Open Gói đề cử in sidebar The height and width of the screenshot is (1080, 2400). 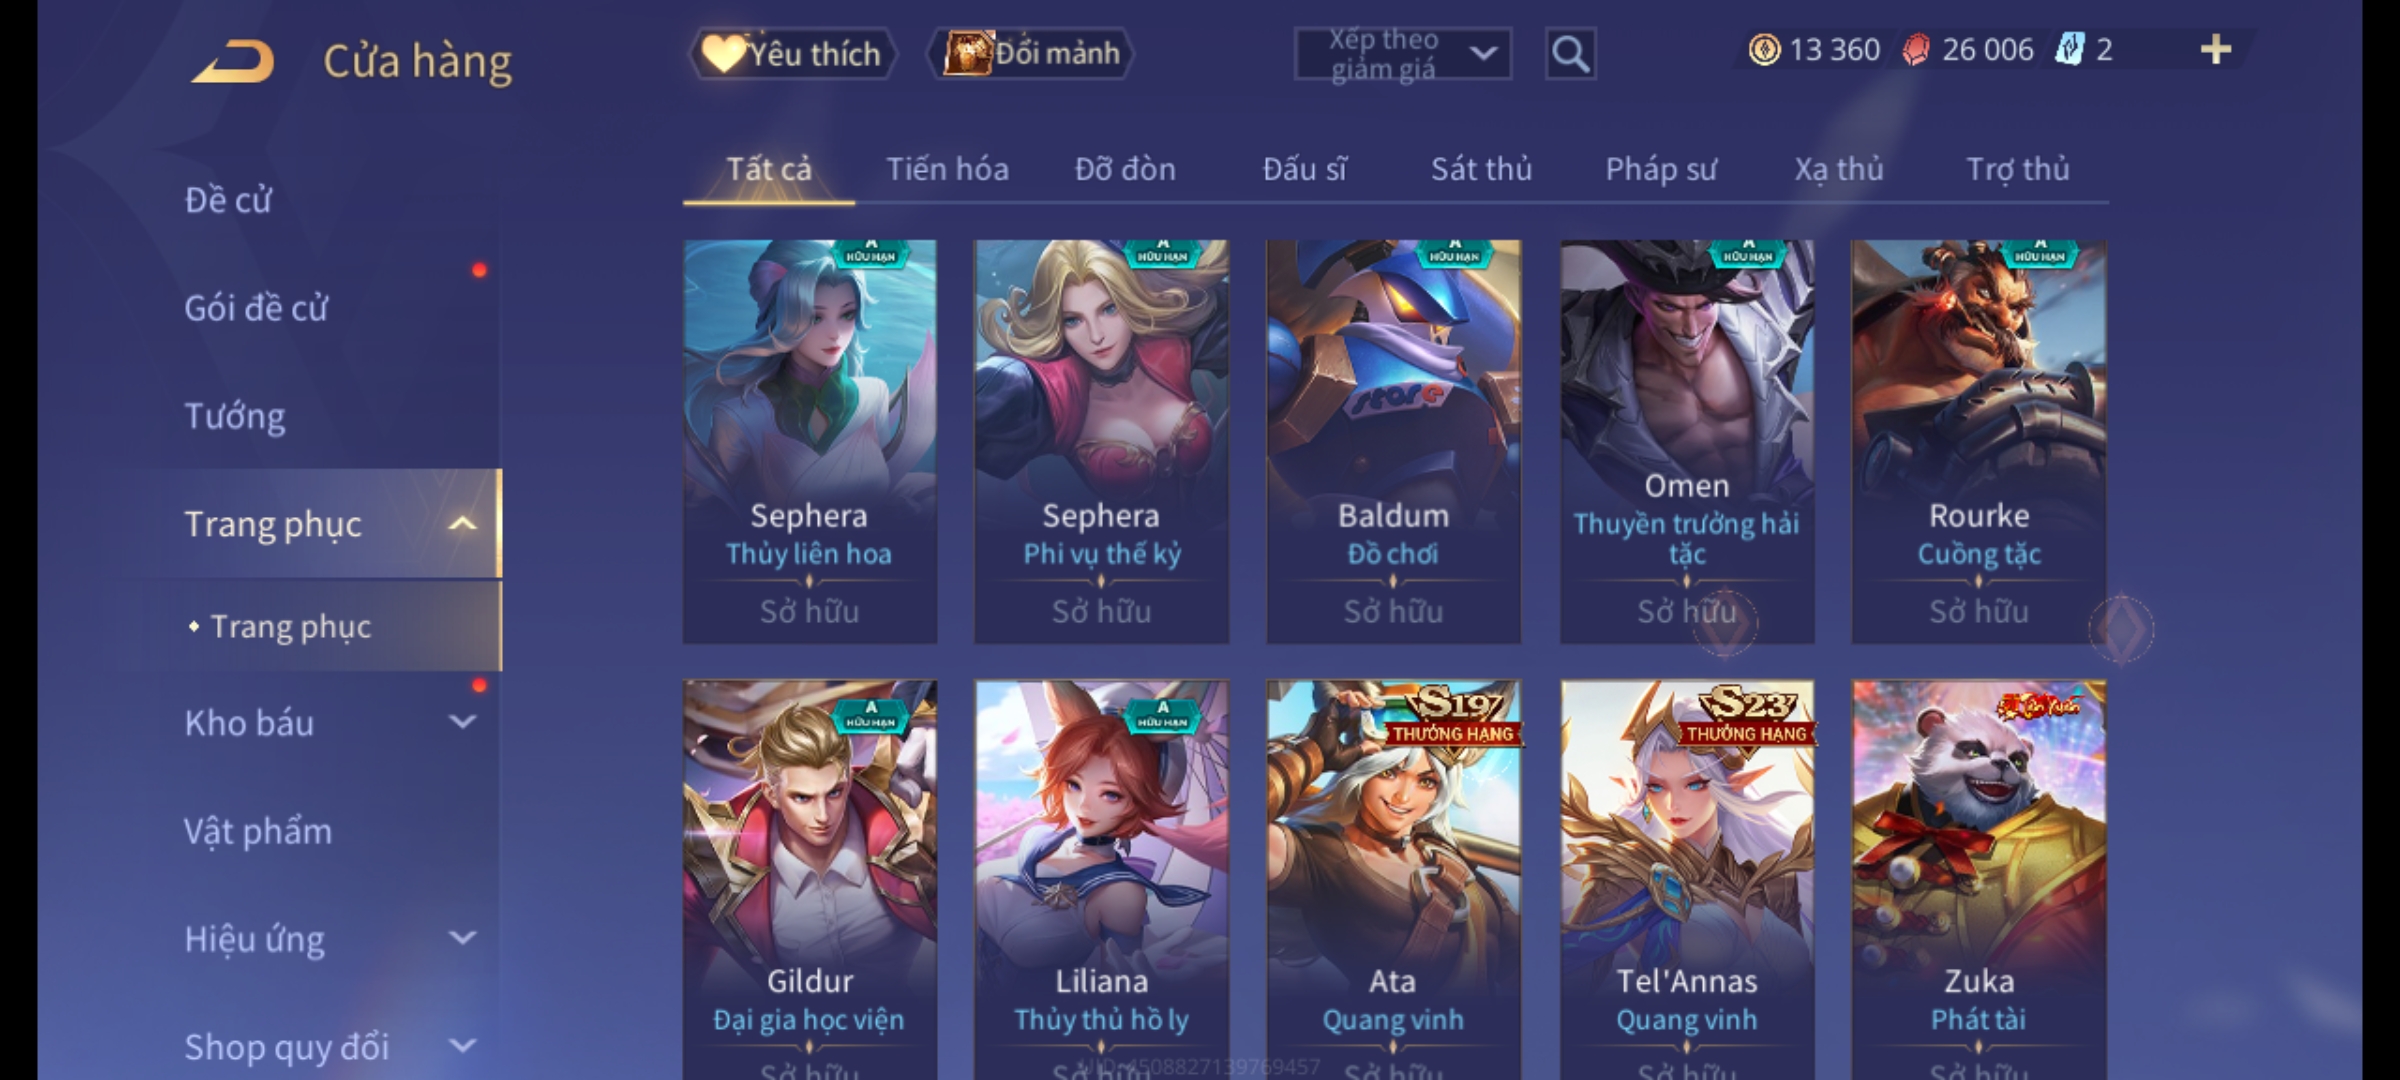256,308
